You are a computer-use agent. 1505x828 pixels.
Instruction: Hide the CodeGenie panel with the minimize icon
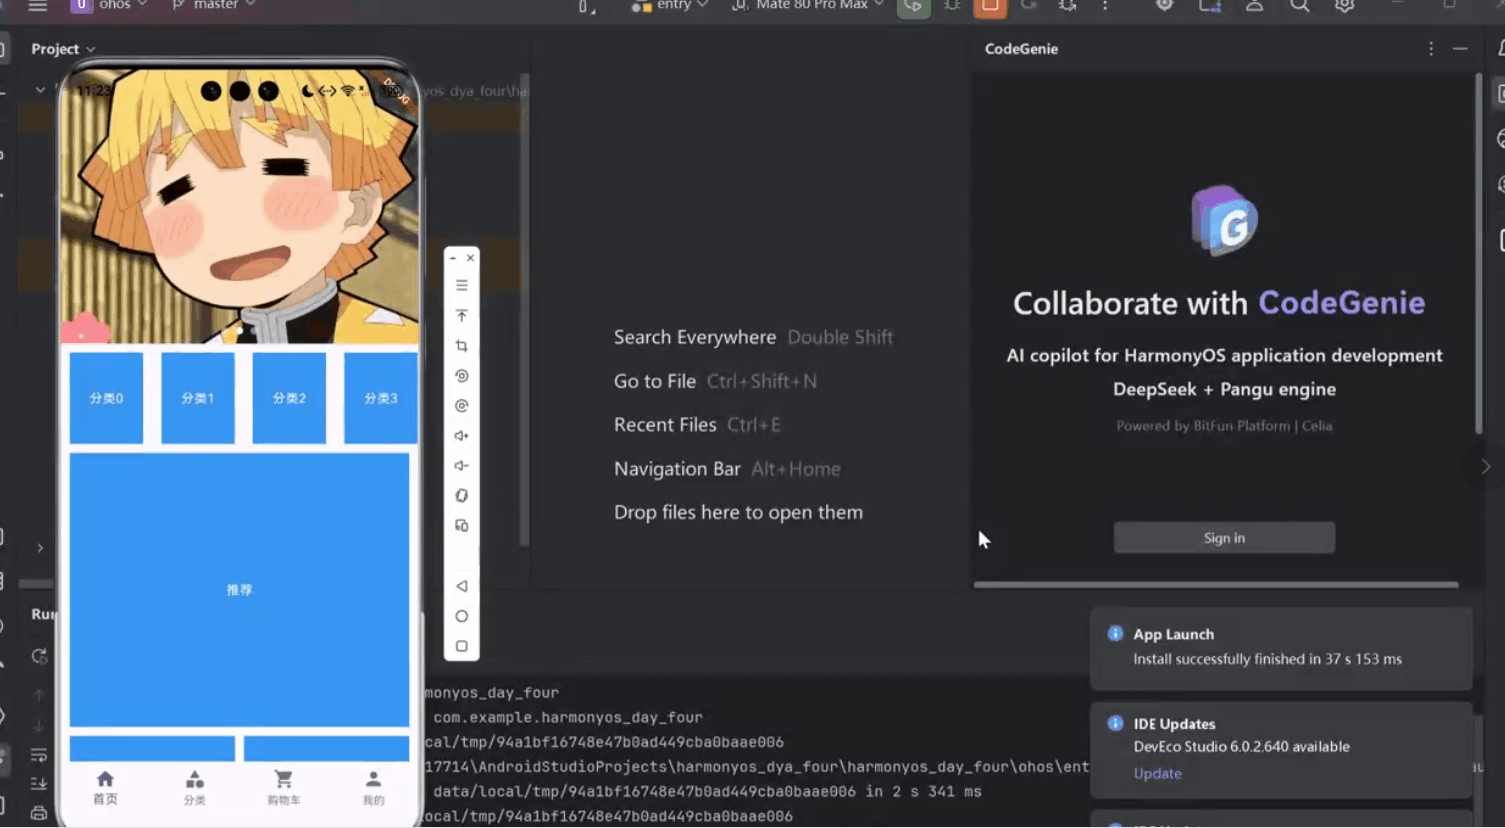point(1460,49)
